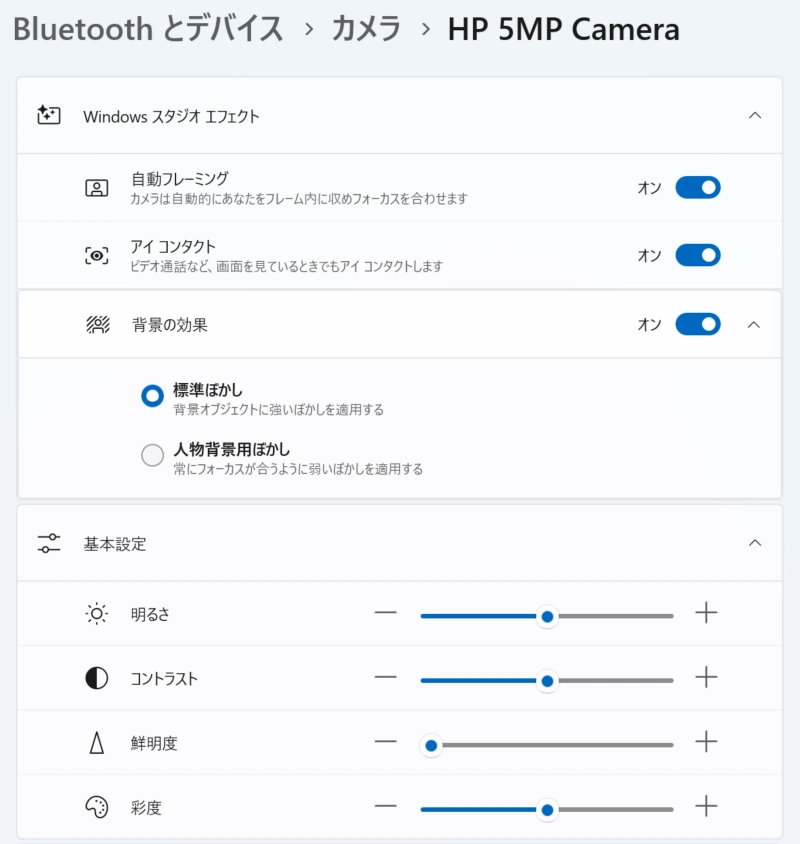Click the 明るさ sun icon
Screen dimensions: 800x844
tap(97, 614)
